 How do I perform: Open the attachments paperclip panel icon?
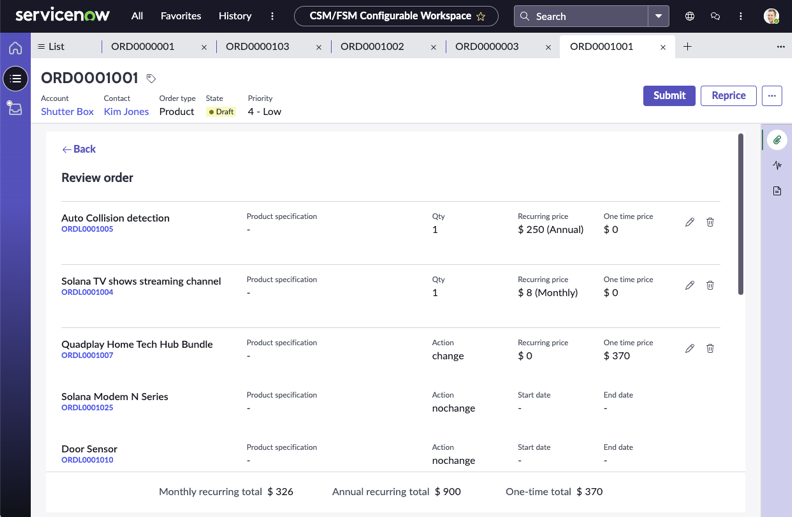pos(777,140)
